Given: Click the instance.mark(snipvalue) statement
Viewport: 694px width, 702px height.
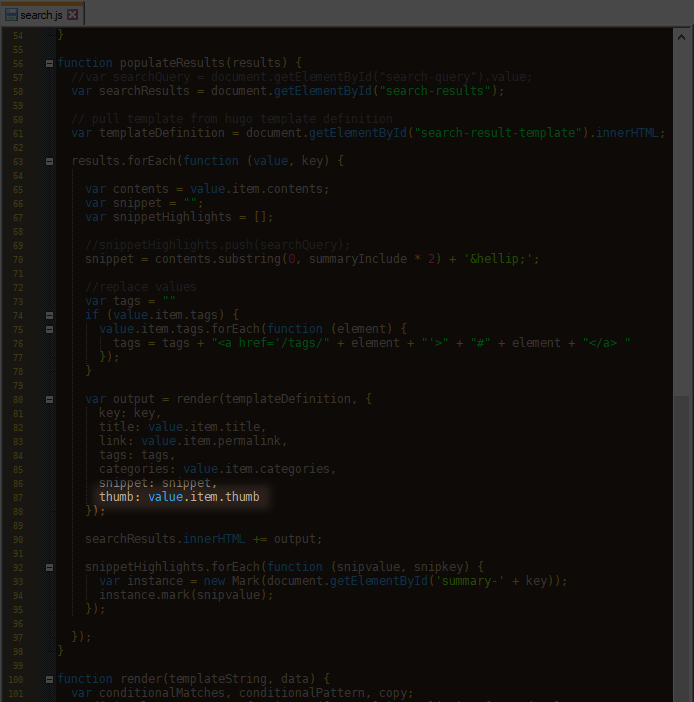Looking at the screenshot, I should point(185,594).
